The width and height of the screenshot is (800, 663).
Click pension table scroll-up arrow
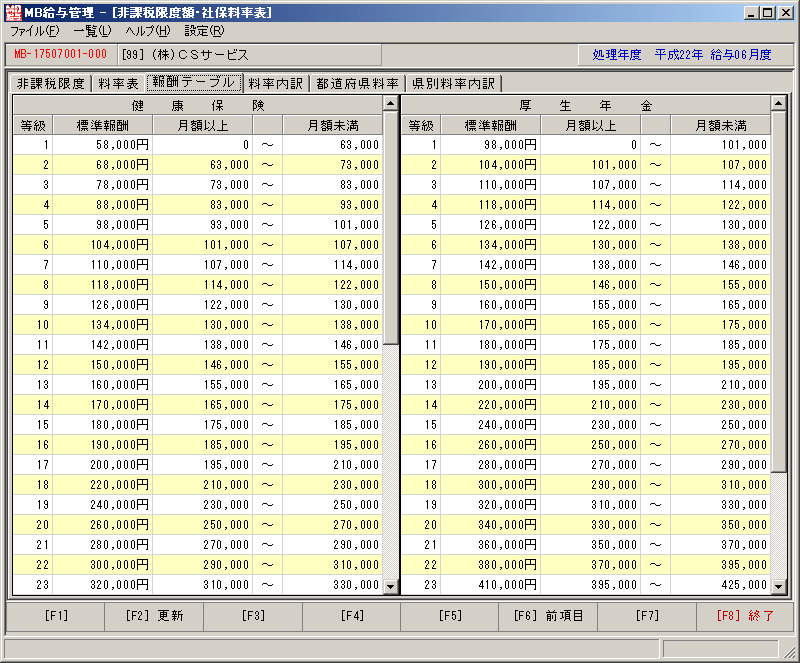(779, 104)
